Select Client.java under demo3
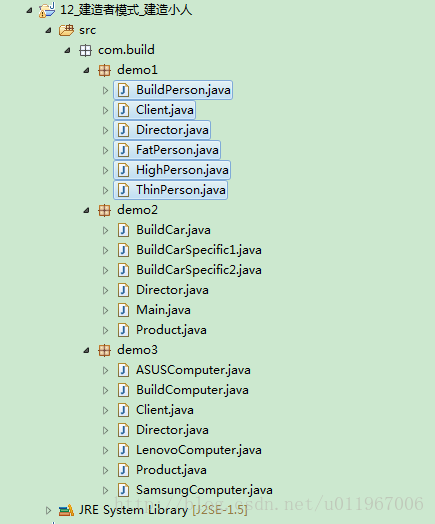 pyautogui.click(x=165, y=410)
